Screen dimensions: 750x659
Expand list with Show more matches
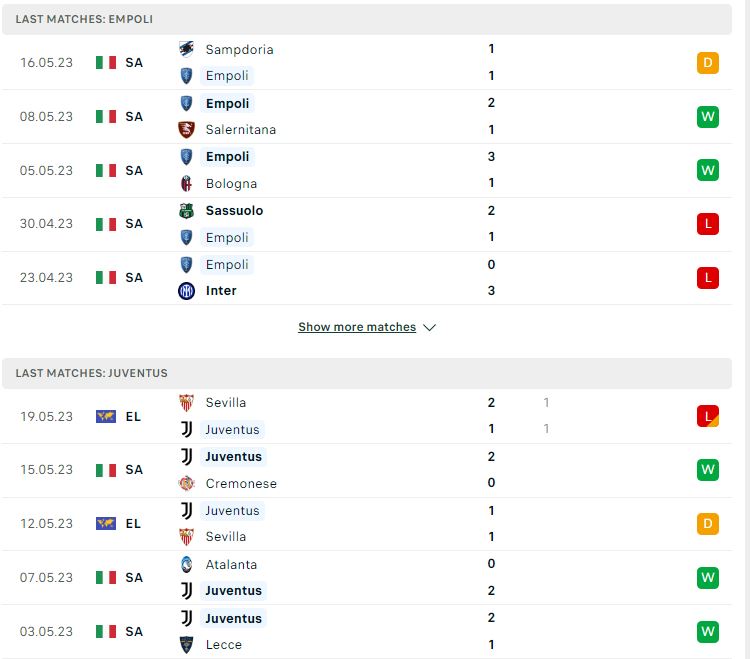[x=357, y=327]
